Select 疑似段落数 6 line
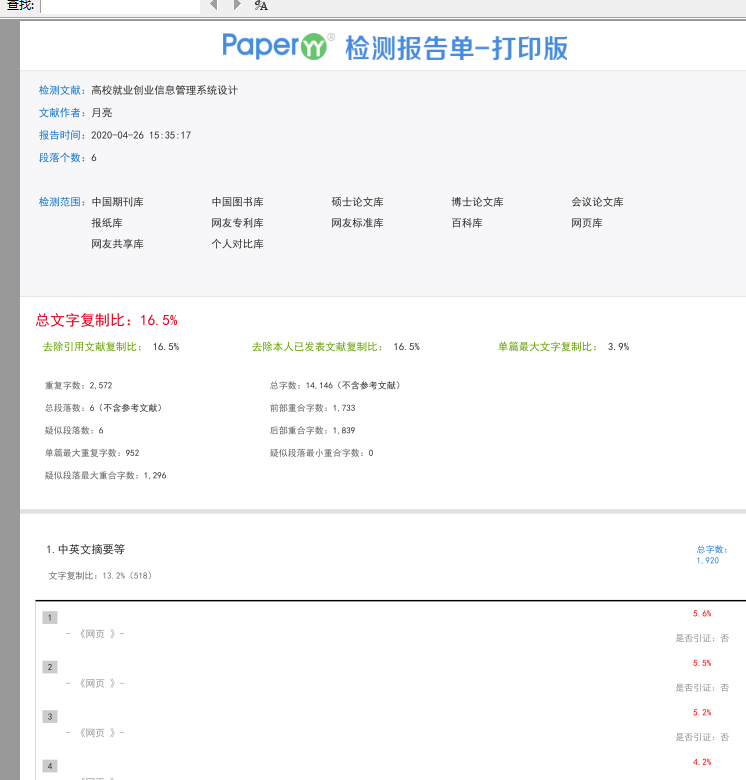Screen dimensions: 746x780 pos(74,430)
